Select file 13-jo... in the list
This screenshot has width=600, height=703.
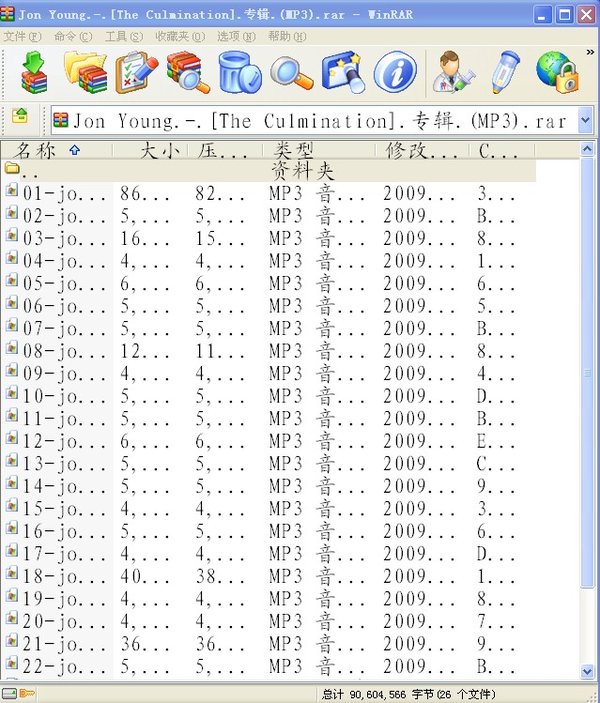tap(268, 464)
